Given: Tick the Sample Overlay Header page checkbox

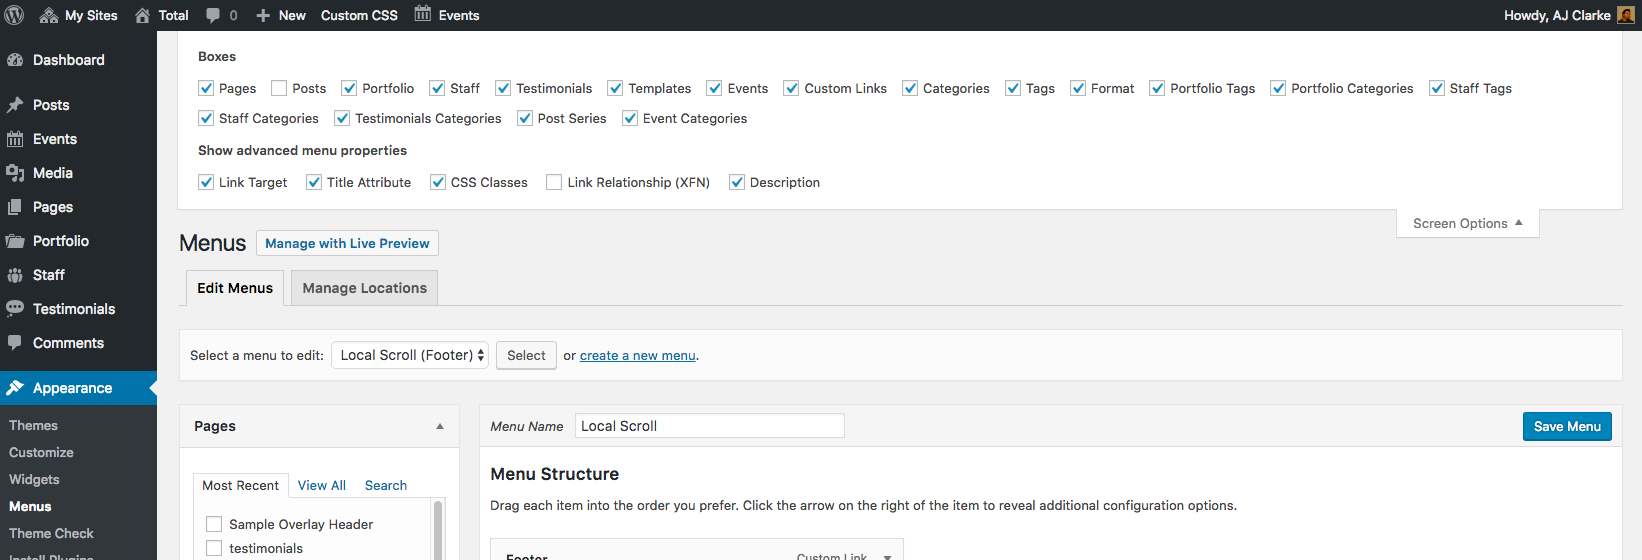Looking at the screenshot, I should (214, 524).
